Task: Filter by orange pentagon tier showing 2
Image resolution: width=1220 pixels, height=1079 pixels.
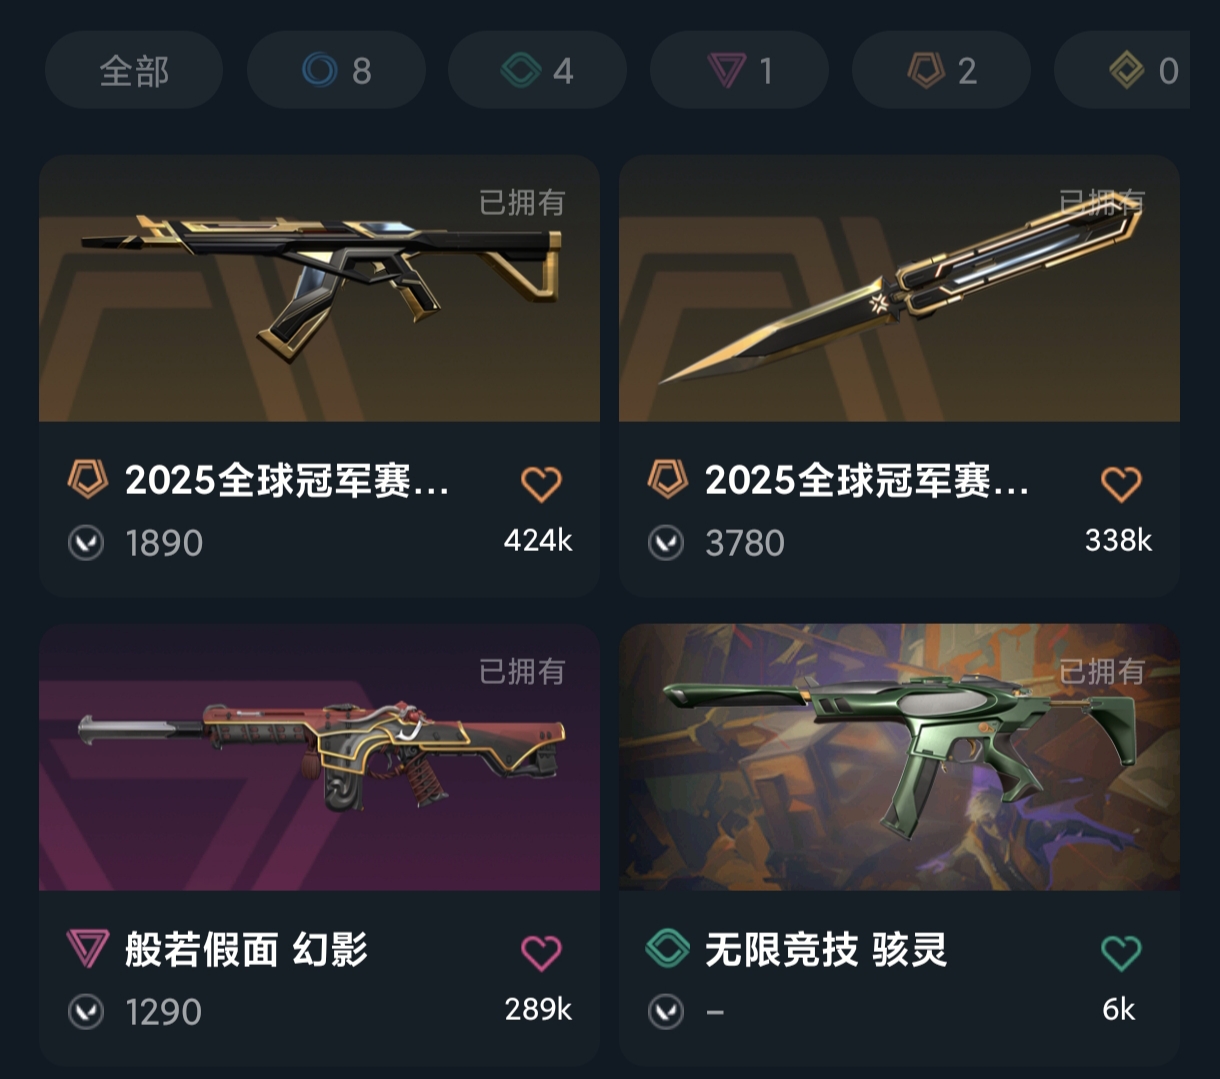Action: tap(941, 70)
